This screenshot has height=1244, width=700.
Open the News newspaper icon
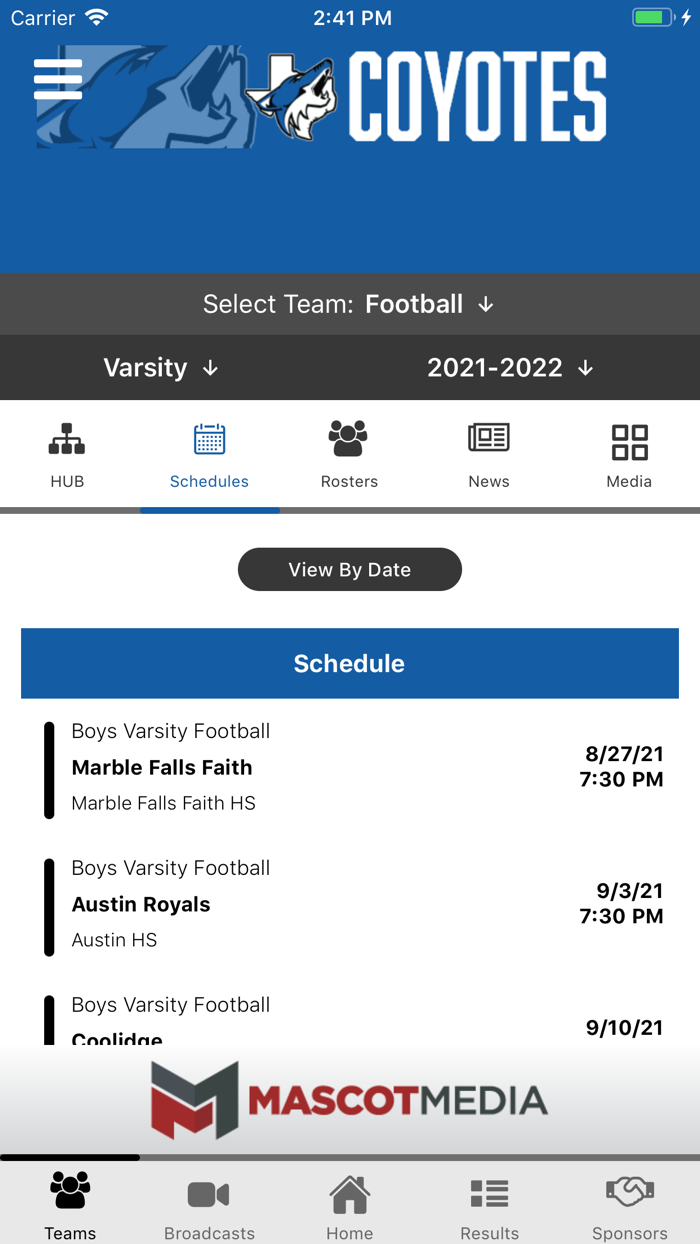click(x=489, y=437)
